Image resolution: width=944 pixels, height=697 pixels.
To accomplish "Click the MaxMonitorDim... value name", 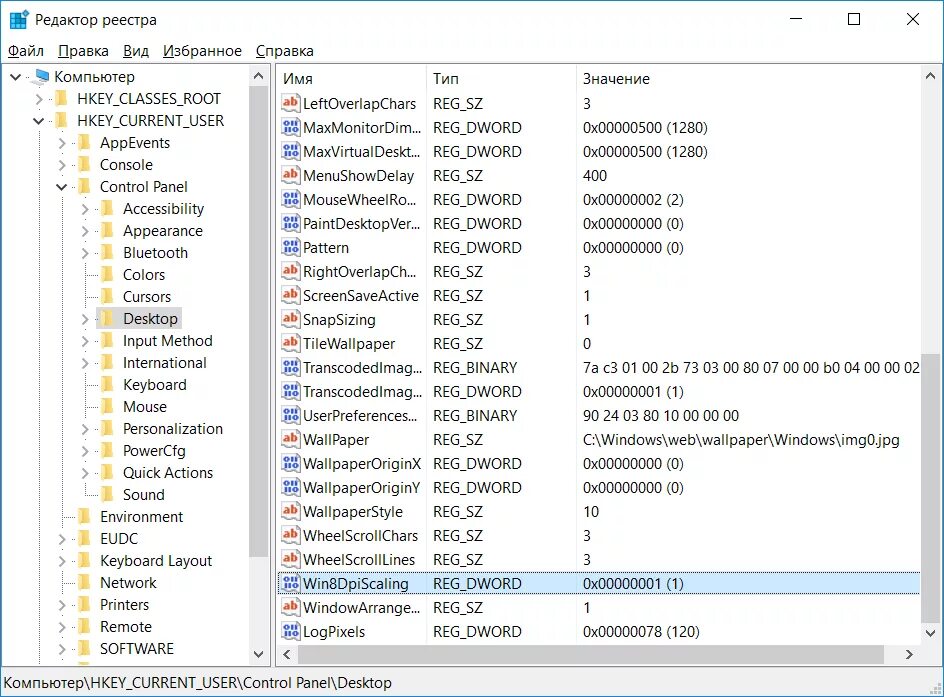I will click(362, 128).
